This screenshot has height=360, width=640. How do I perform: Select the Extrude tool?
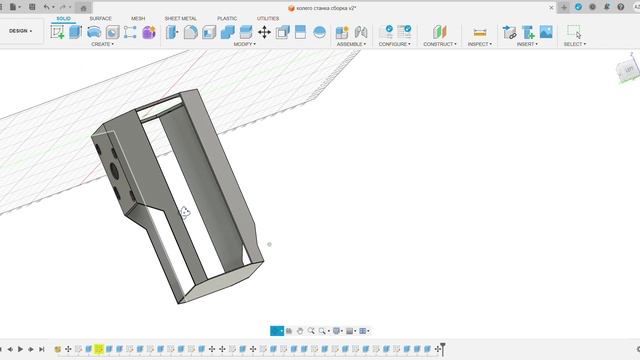click(76, 32)
